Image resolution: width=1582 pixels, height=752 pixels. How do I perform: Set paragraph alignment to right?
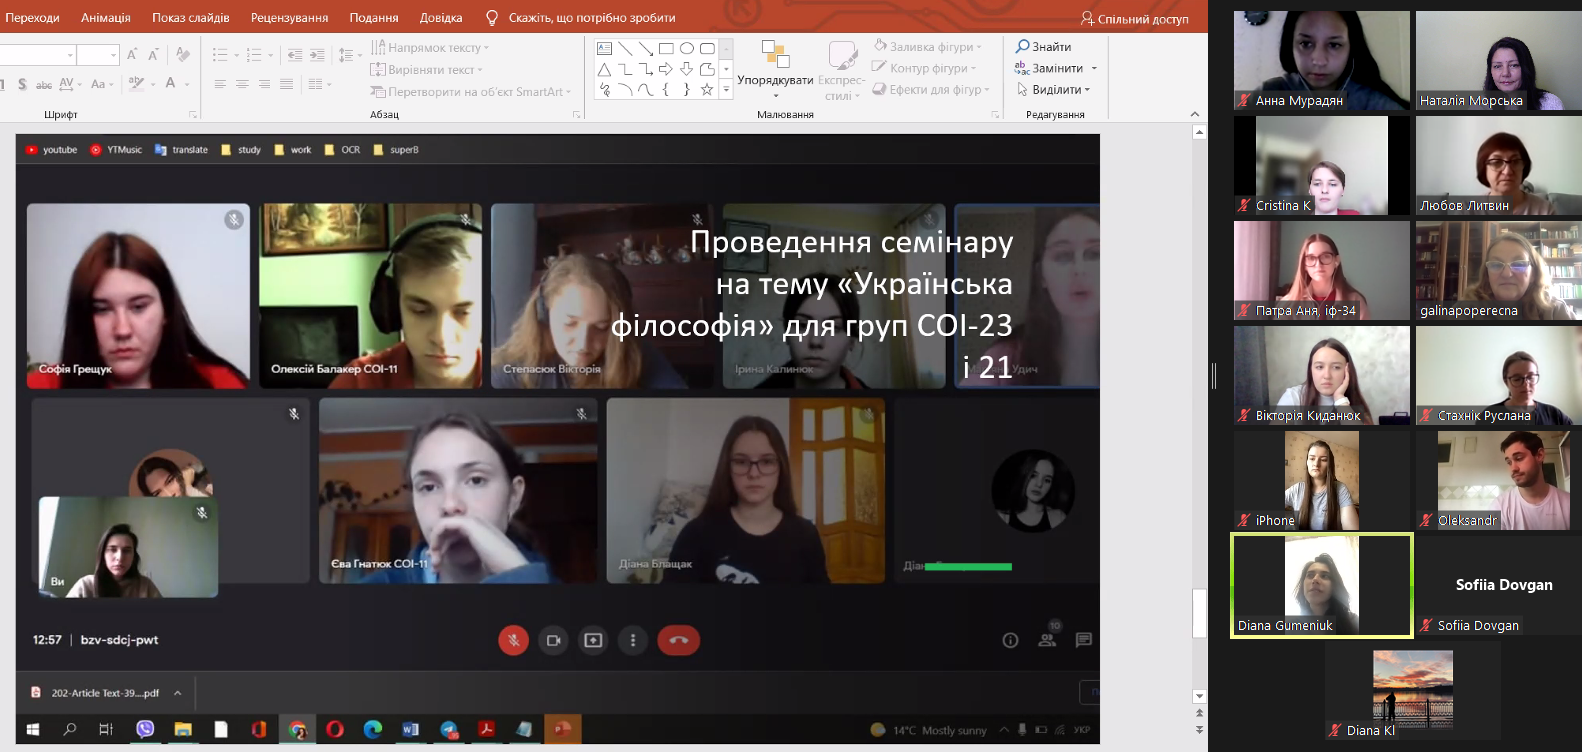click(x=264, y=84)
